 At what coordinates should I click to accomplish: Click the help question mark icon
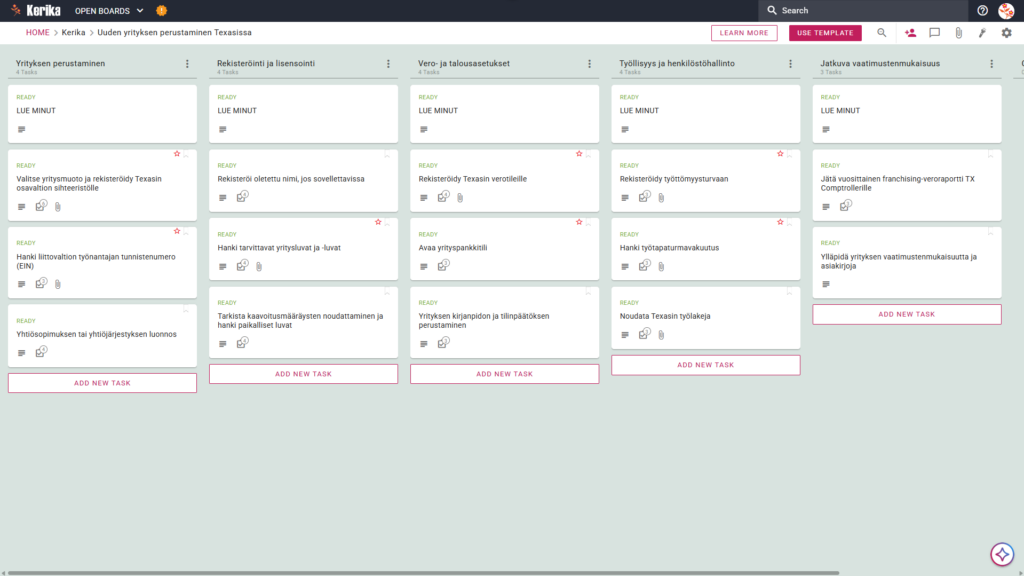tap(982, 10)
